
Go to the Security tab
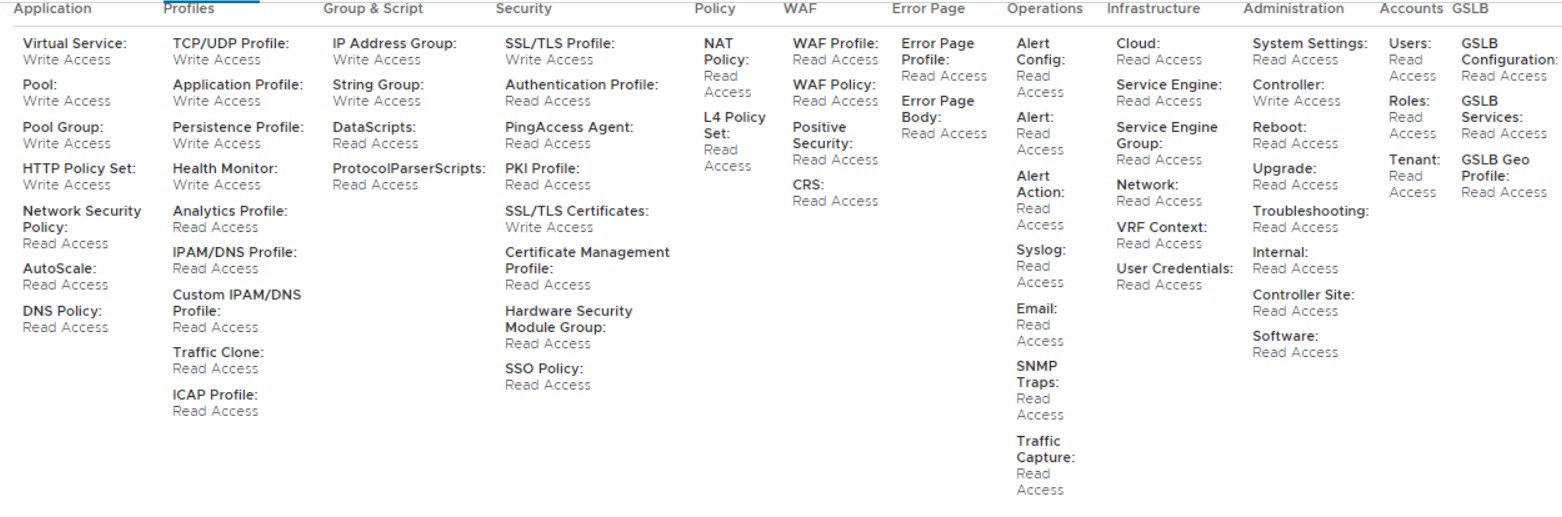[x=523, y=9]
